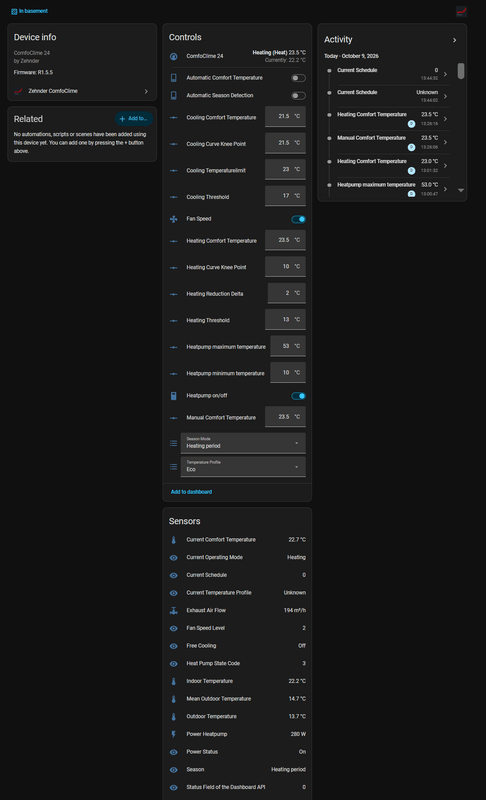The width and height of the screenshot is (486, 800).
Task: Click the Current Operating Mode eye icon
Action: pyautogui.click(x=173, y=558)
